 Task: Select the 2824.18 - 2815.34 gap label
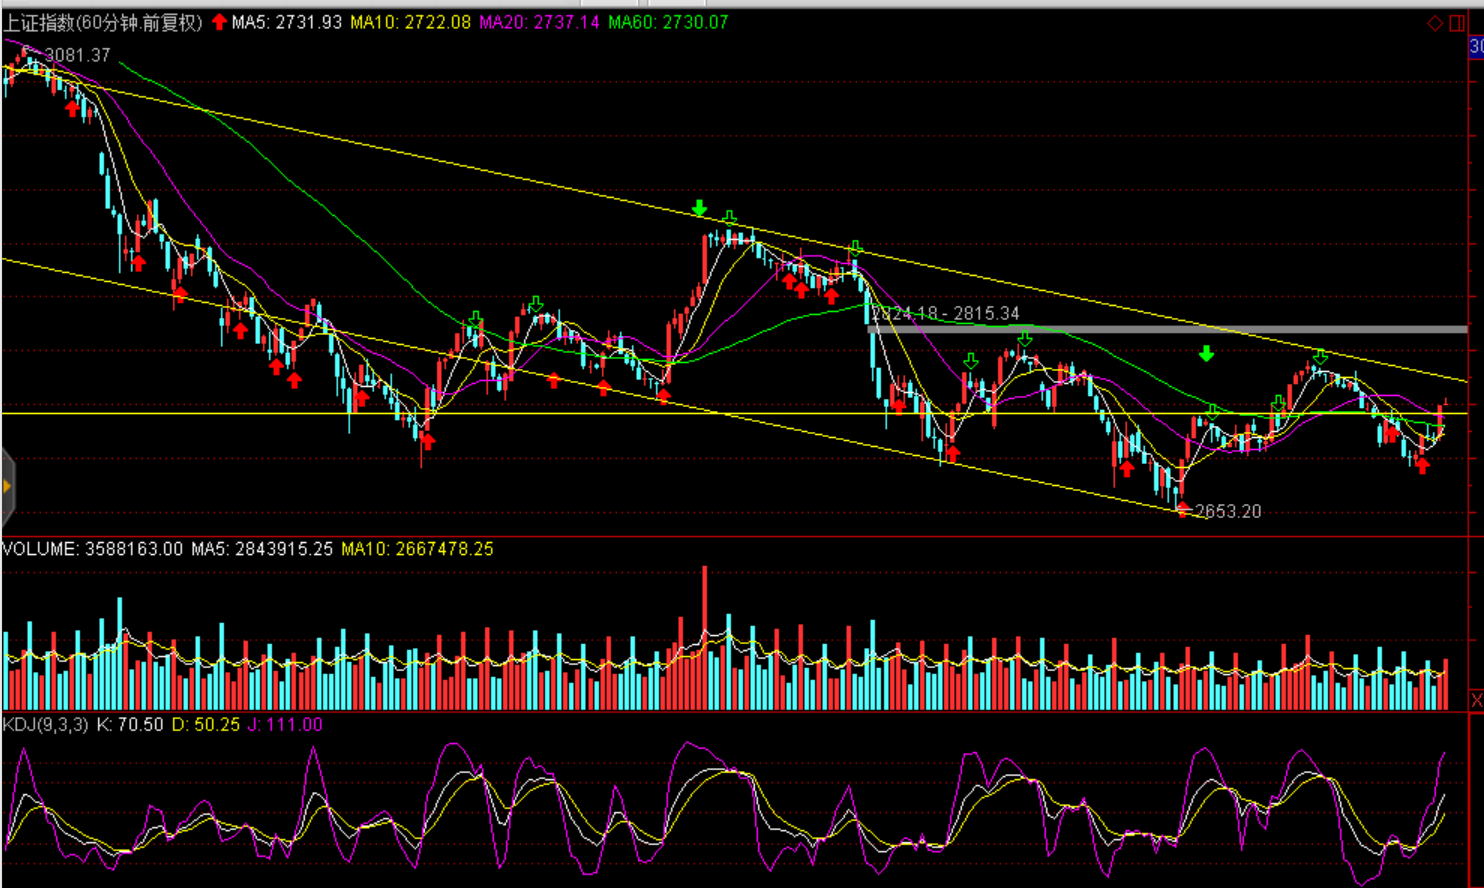(946, 313)
